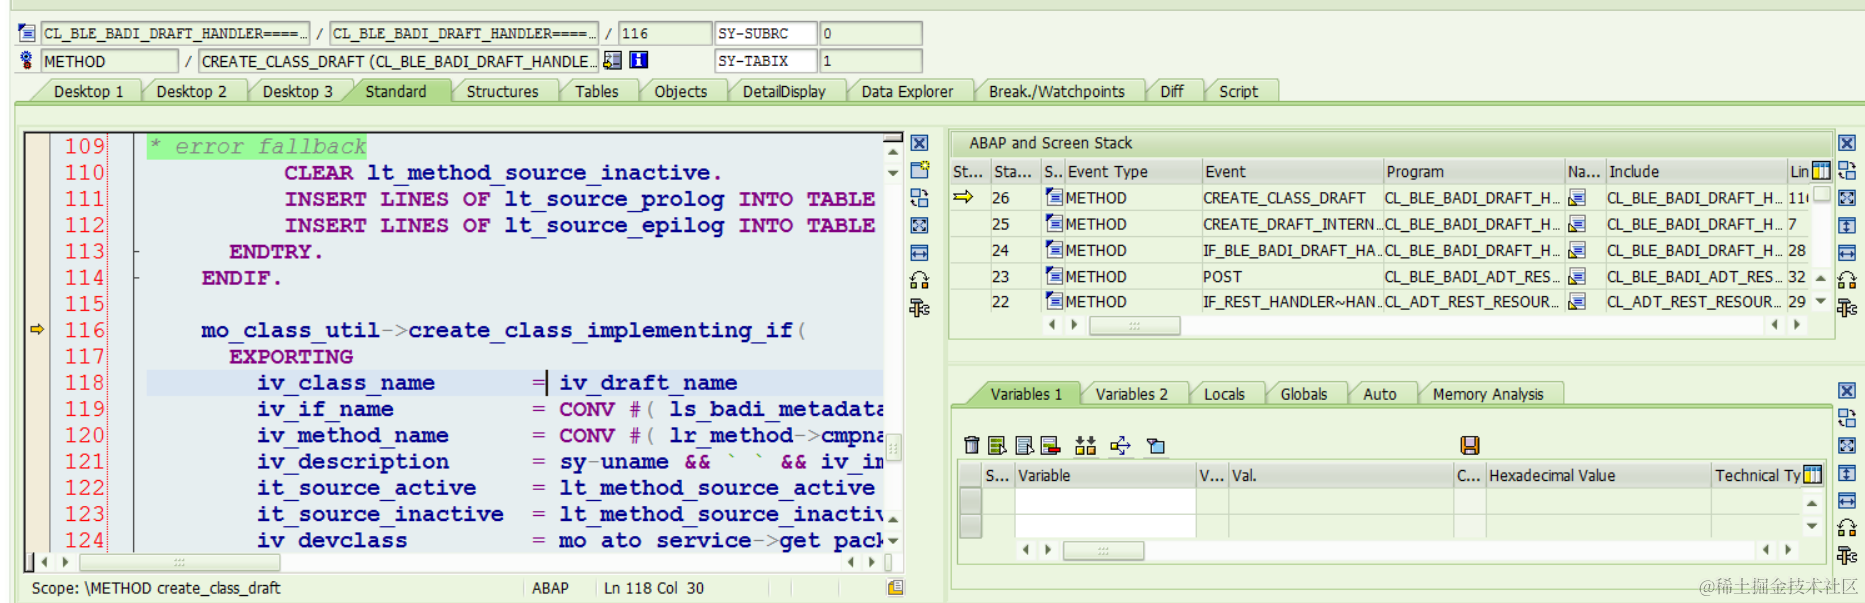
Task: Open the Break./Watchpoints tab
Action: pos(1056,91)
